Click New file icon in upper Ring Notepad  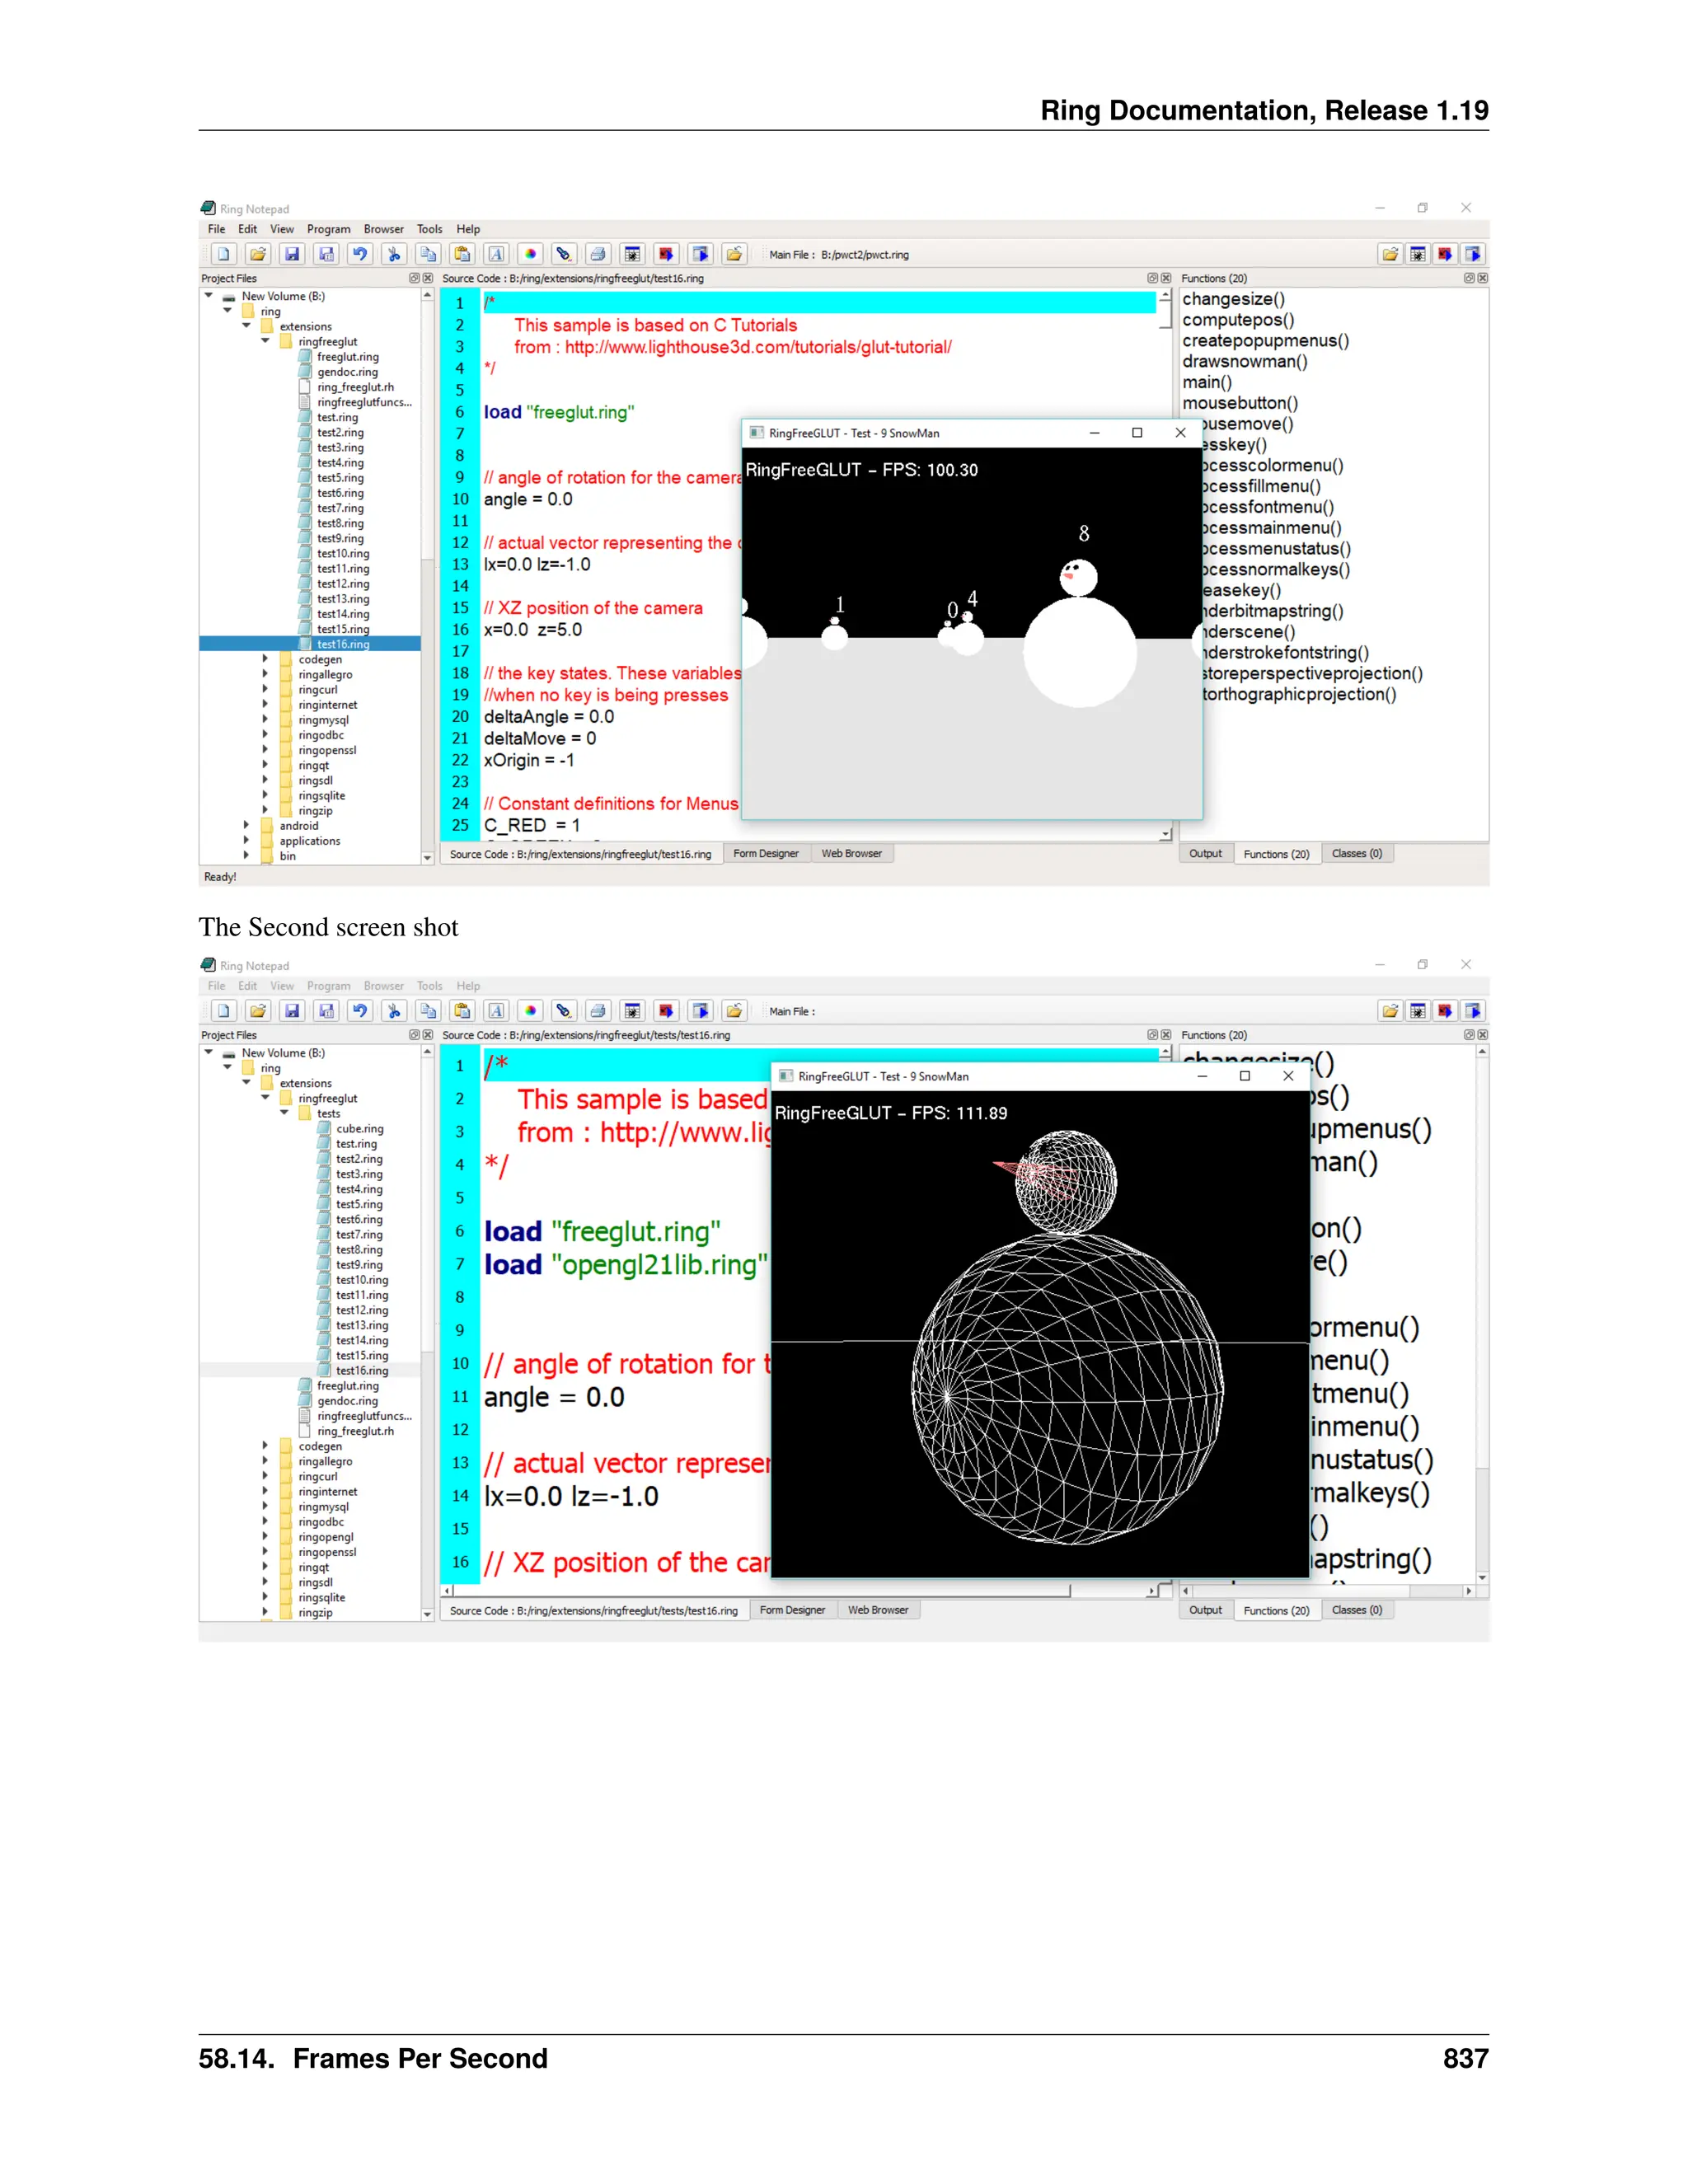(224, 254)
